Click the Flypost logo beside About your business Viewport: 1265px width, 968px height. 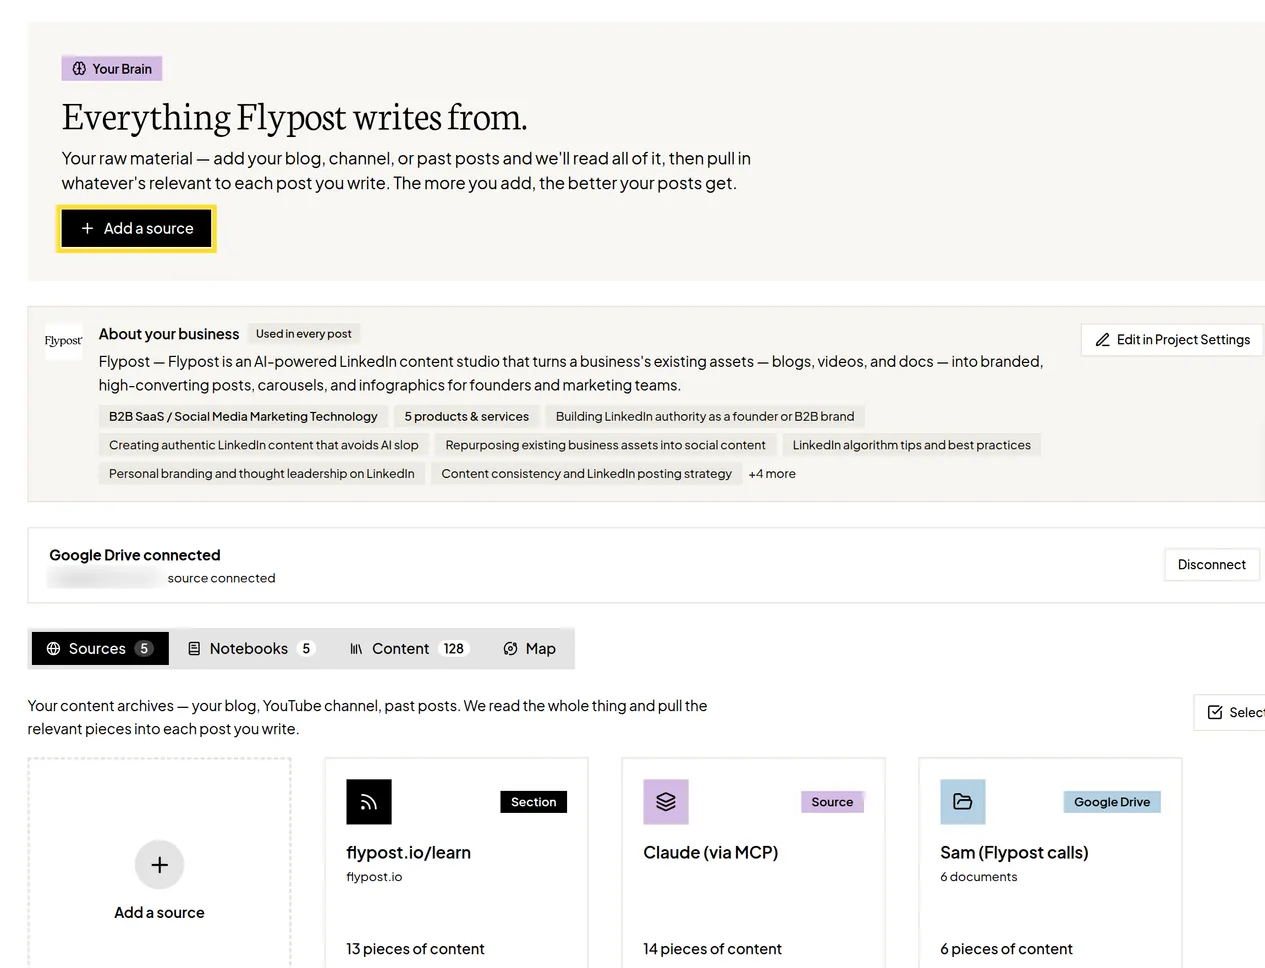[64, 341]
